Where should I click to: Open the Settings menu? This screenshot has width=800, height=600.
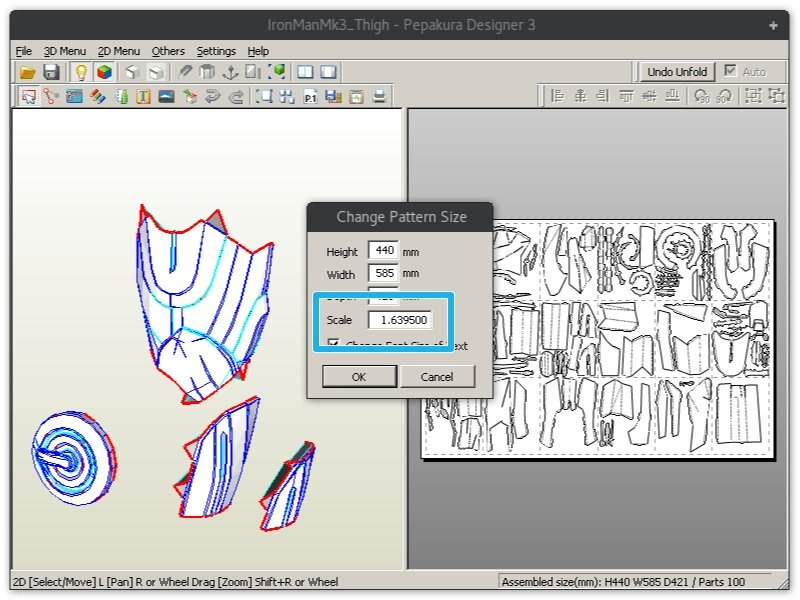click(x=216, y=51)
